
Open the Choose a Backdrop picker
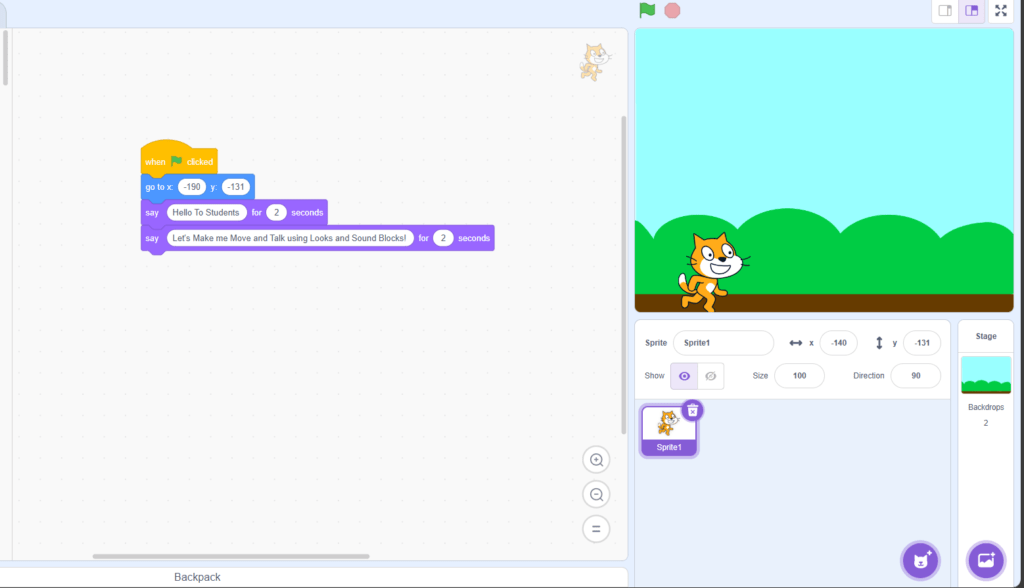[985, 560]
